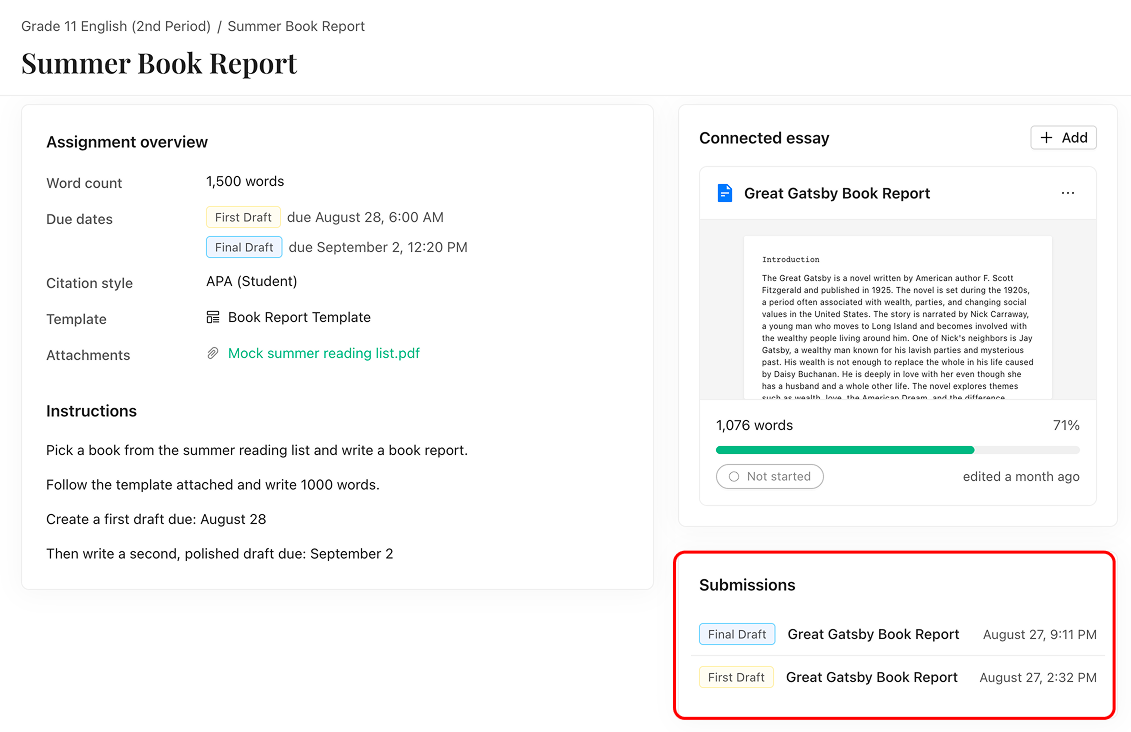Click the Template label

tap(76, 319)
